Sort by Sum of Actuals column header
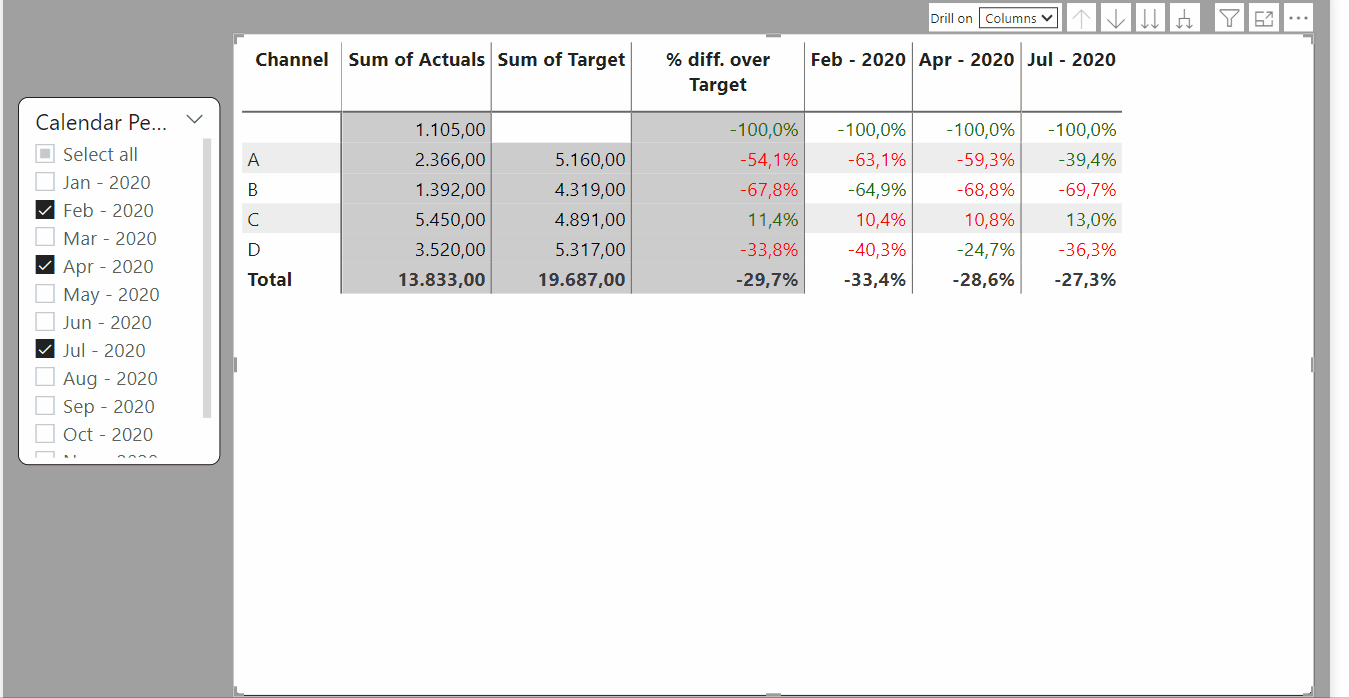This screenshot has width=1349, height=698. [x=416, y=60]
